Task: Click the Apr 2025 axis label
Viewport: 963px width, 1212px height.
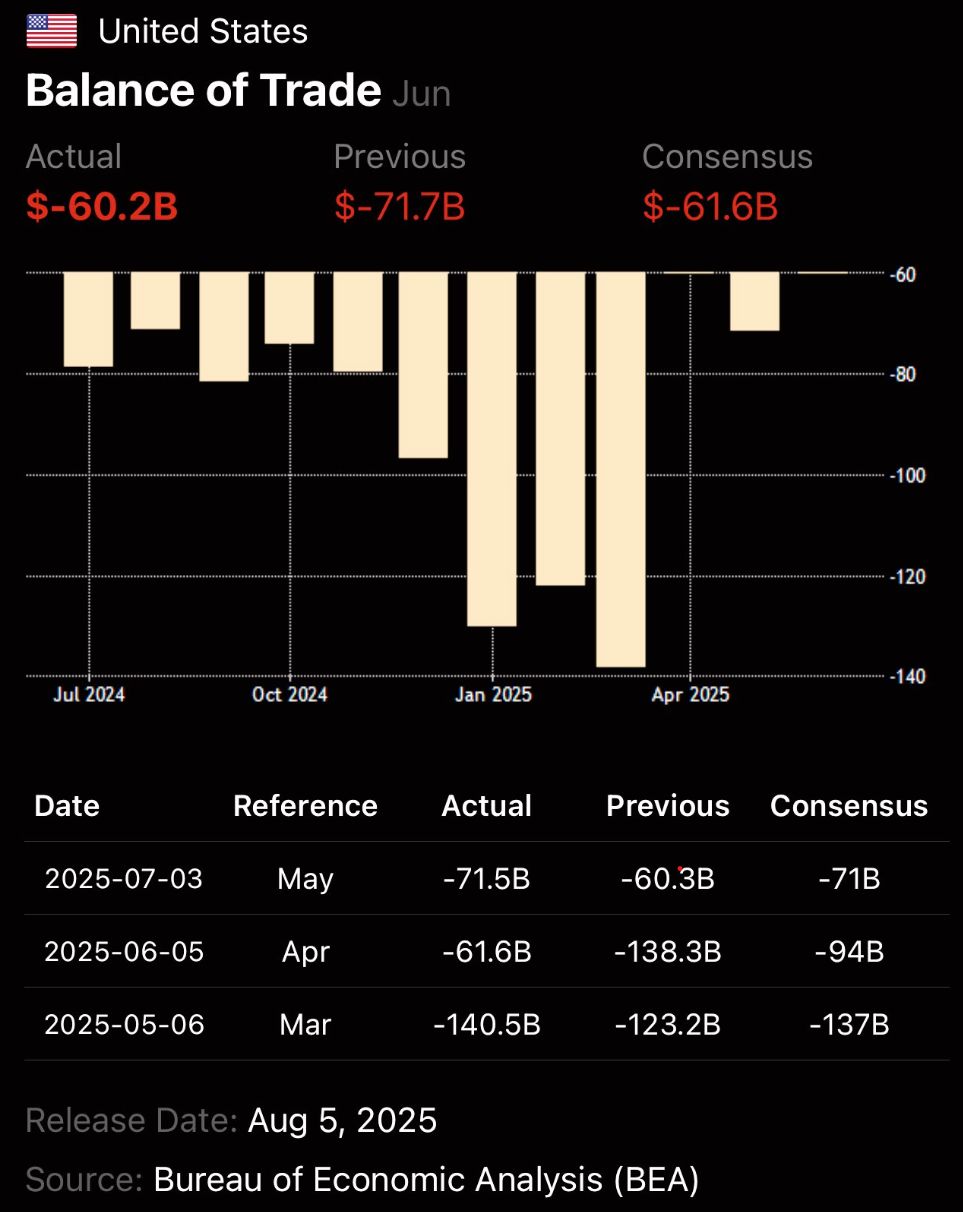Action: click(690, 694)
